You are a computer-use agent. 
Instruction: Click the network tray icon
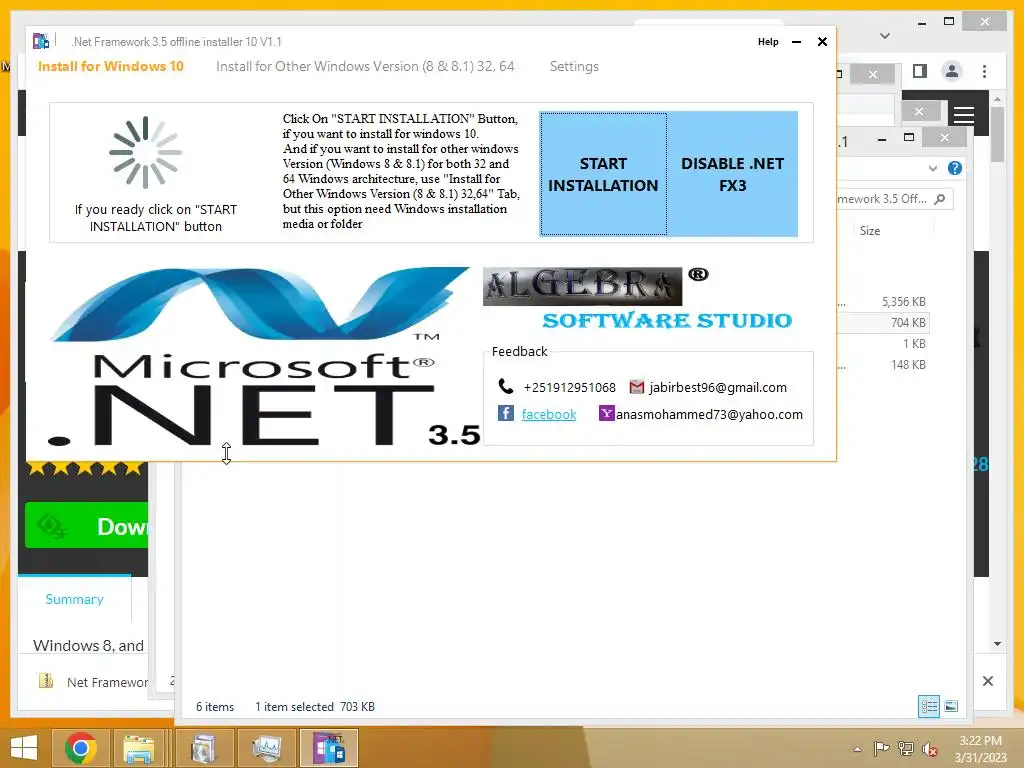tap(905, 749)
